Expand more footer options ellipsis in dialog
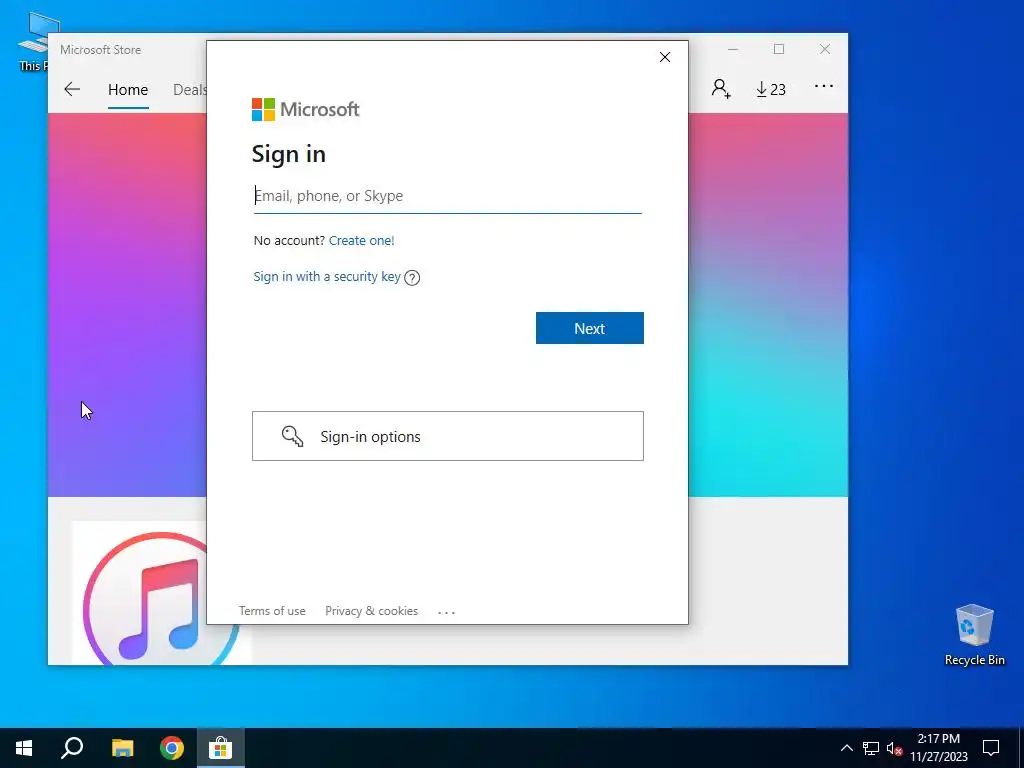This screenshot has height=768, width=1024. pos(446,612)
